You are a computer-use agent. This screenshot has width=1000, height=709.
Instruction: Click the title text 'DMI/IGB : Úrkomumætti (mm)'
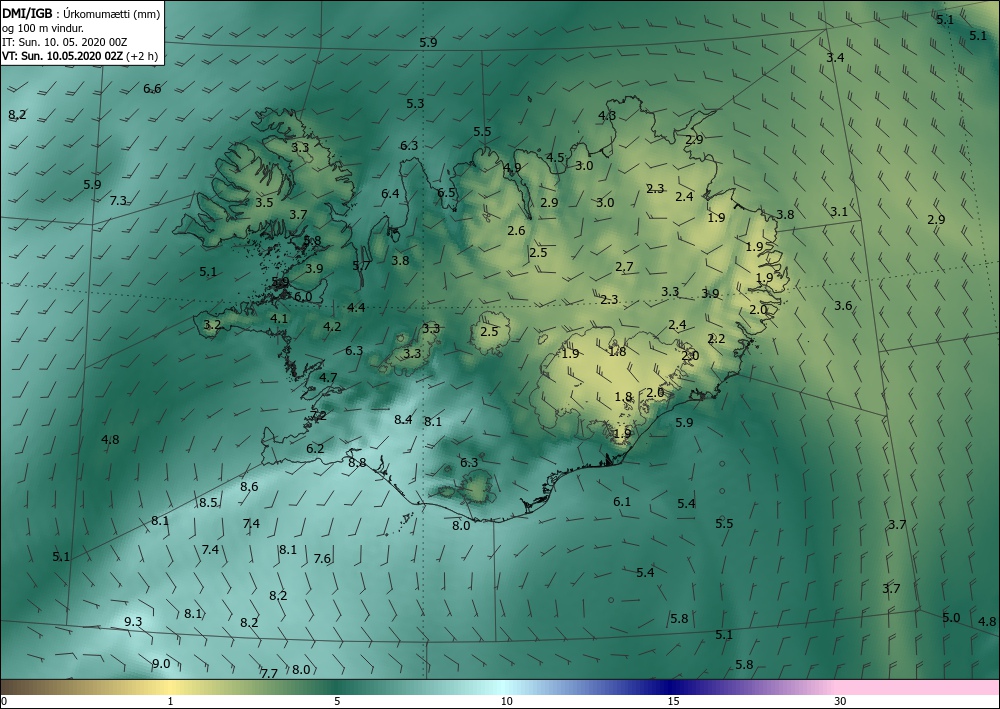click(80, 13)
